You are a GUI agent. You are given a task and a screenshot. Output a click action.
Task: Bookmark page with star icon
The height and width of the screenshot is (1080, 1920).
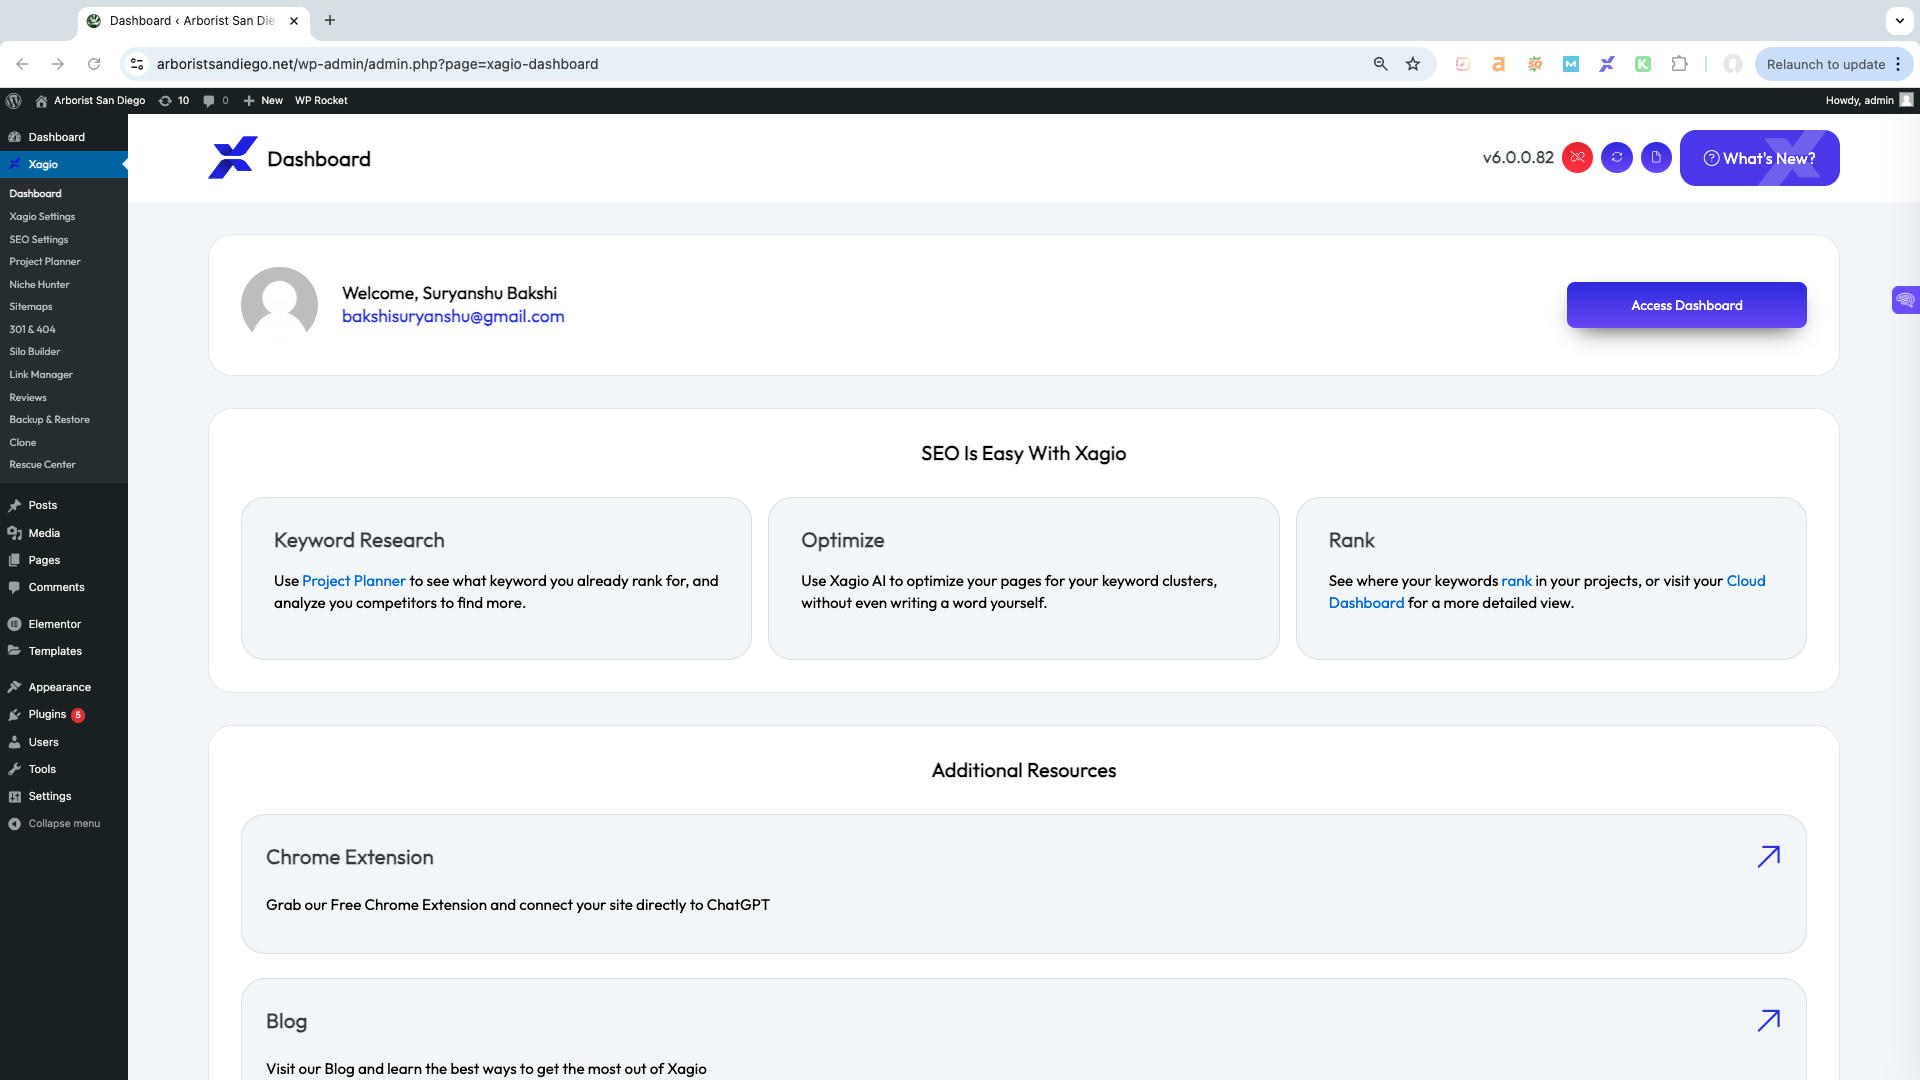[1413, 64]
